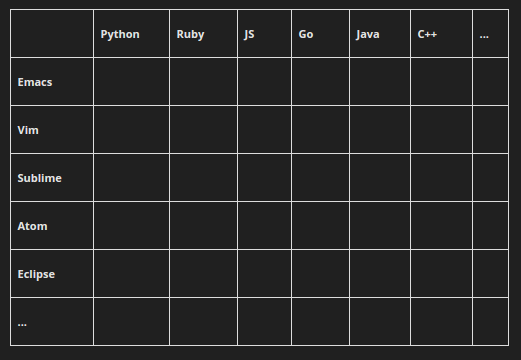Click the Ruby column header
The height and width of the screenshot is (360, 521).
(203, 34)
